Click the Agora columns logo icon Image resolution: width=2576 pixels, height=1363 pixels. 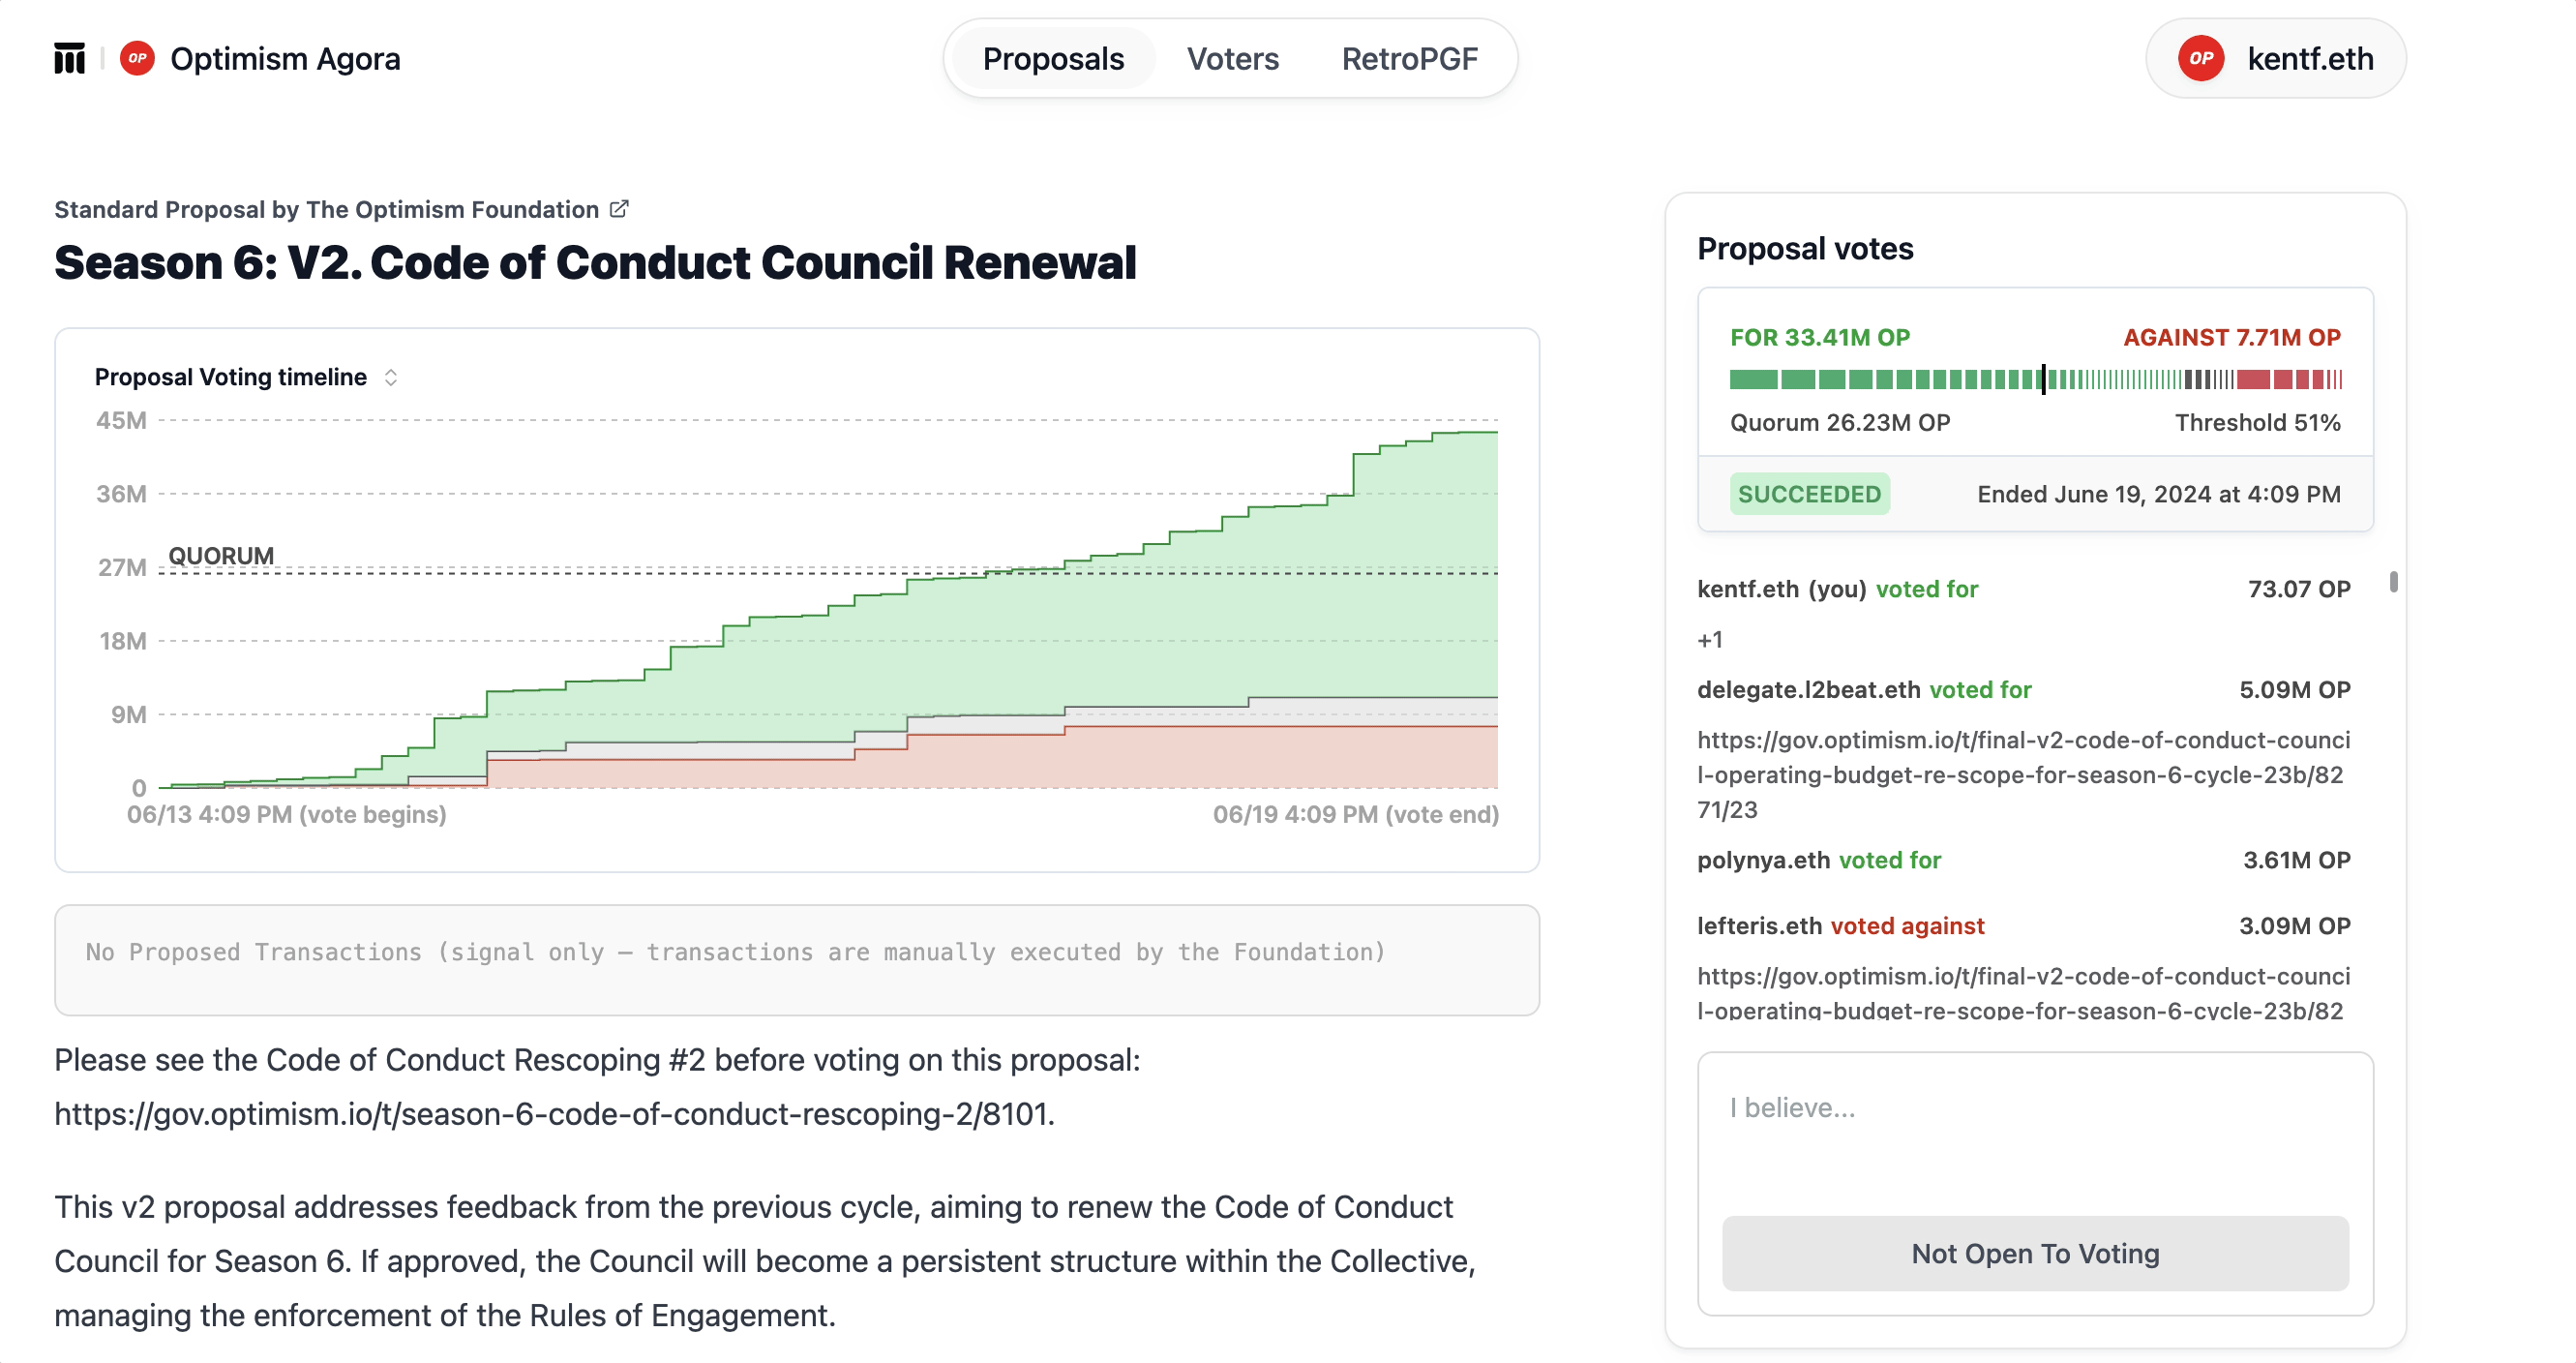[x=70, y=58]
